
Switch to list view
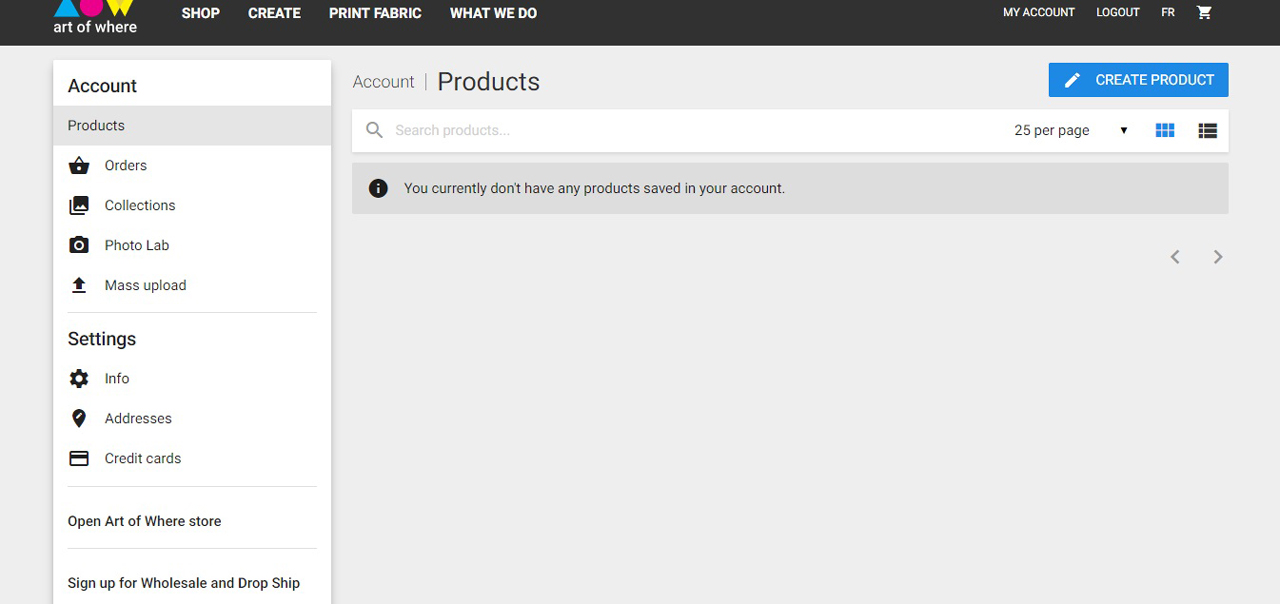point(1207,130)
